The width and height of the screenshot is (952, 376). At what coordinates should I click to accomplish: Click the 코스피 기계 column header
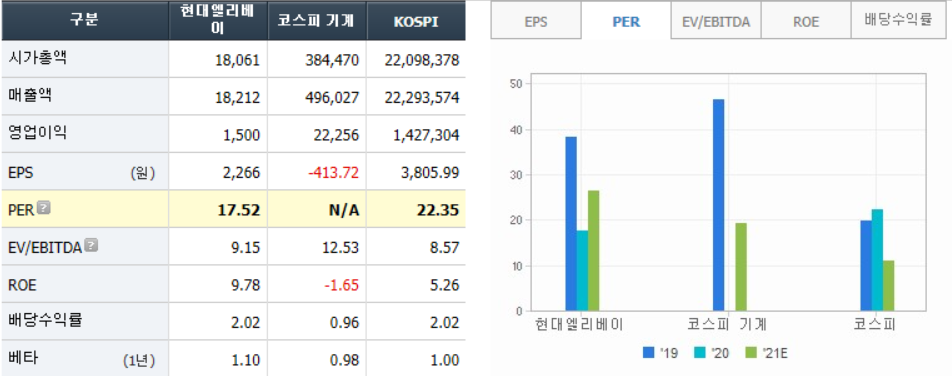click(x=317, y=20)
